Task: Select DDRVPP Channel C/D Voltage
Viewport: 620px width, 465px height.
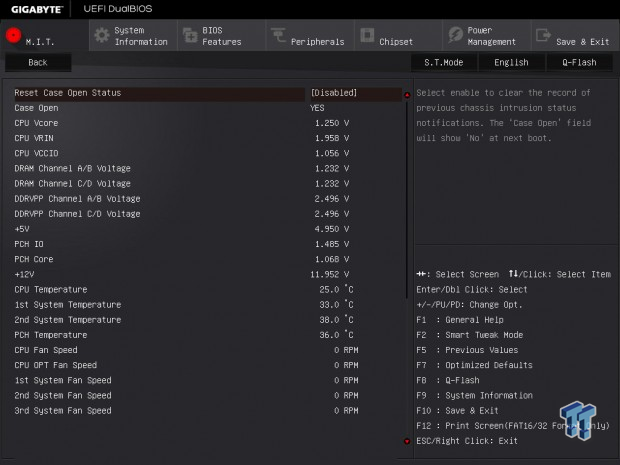Action: click(x=78, y=214)
